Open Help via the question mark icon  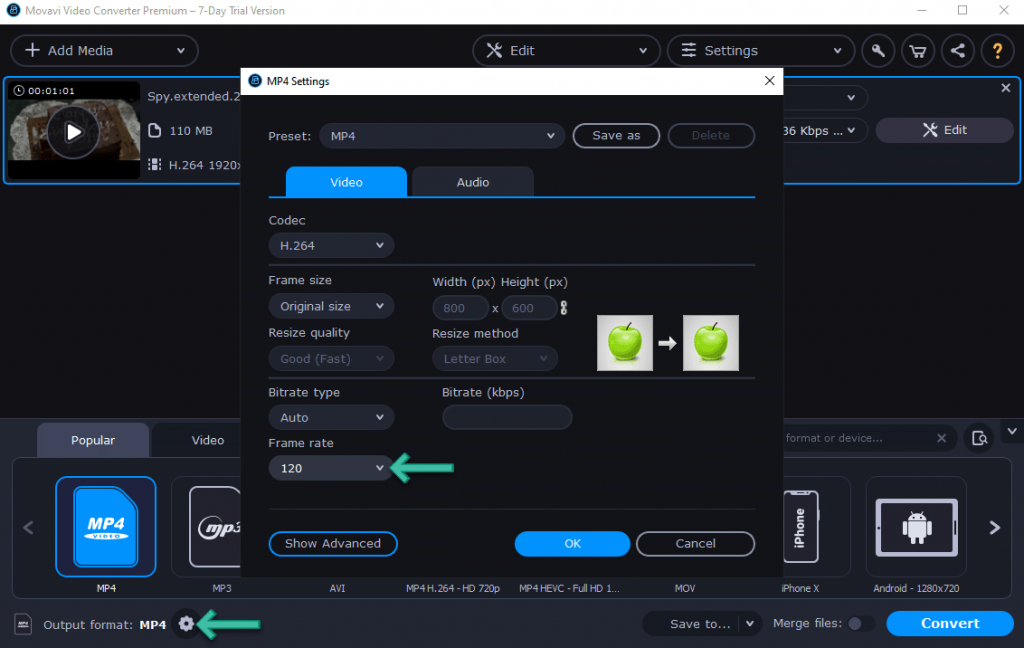pos(996,50)
